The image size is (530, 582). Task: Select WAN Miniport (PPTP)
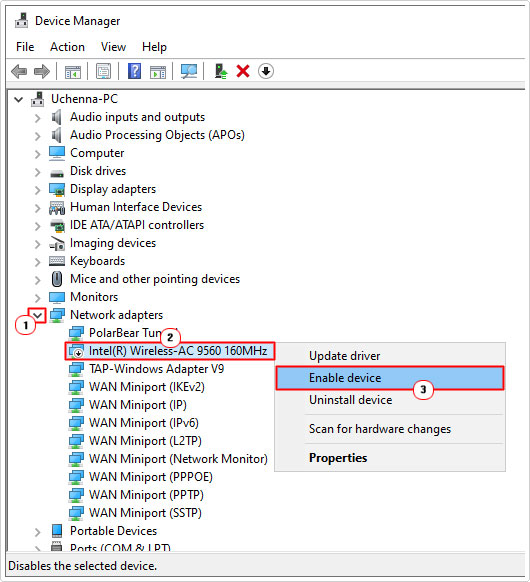[x=146, y=495]
